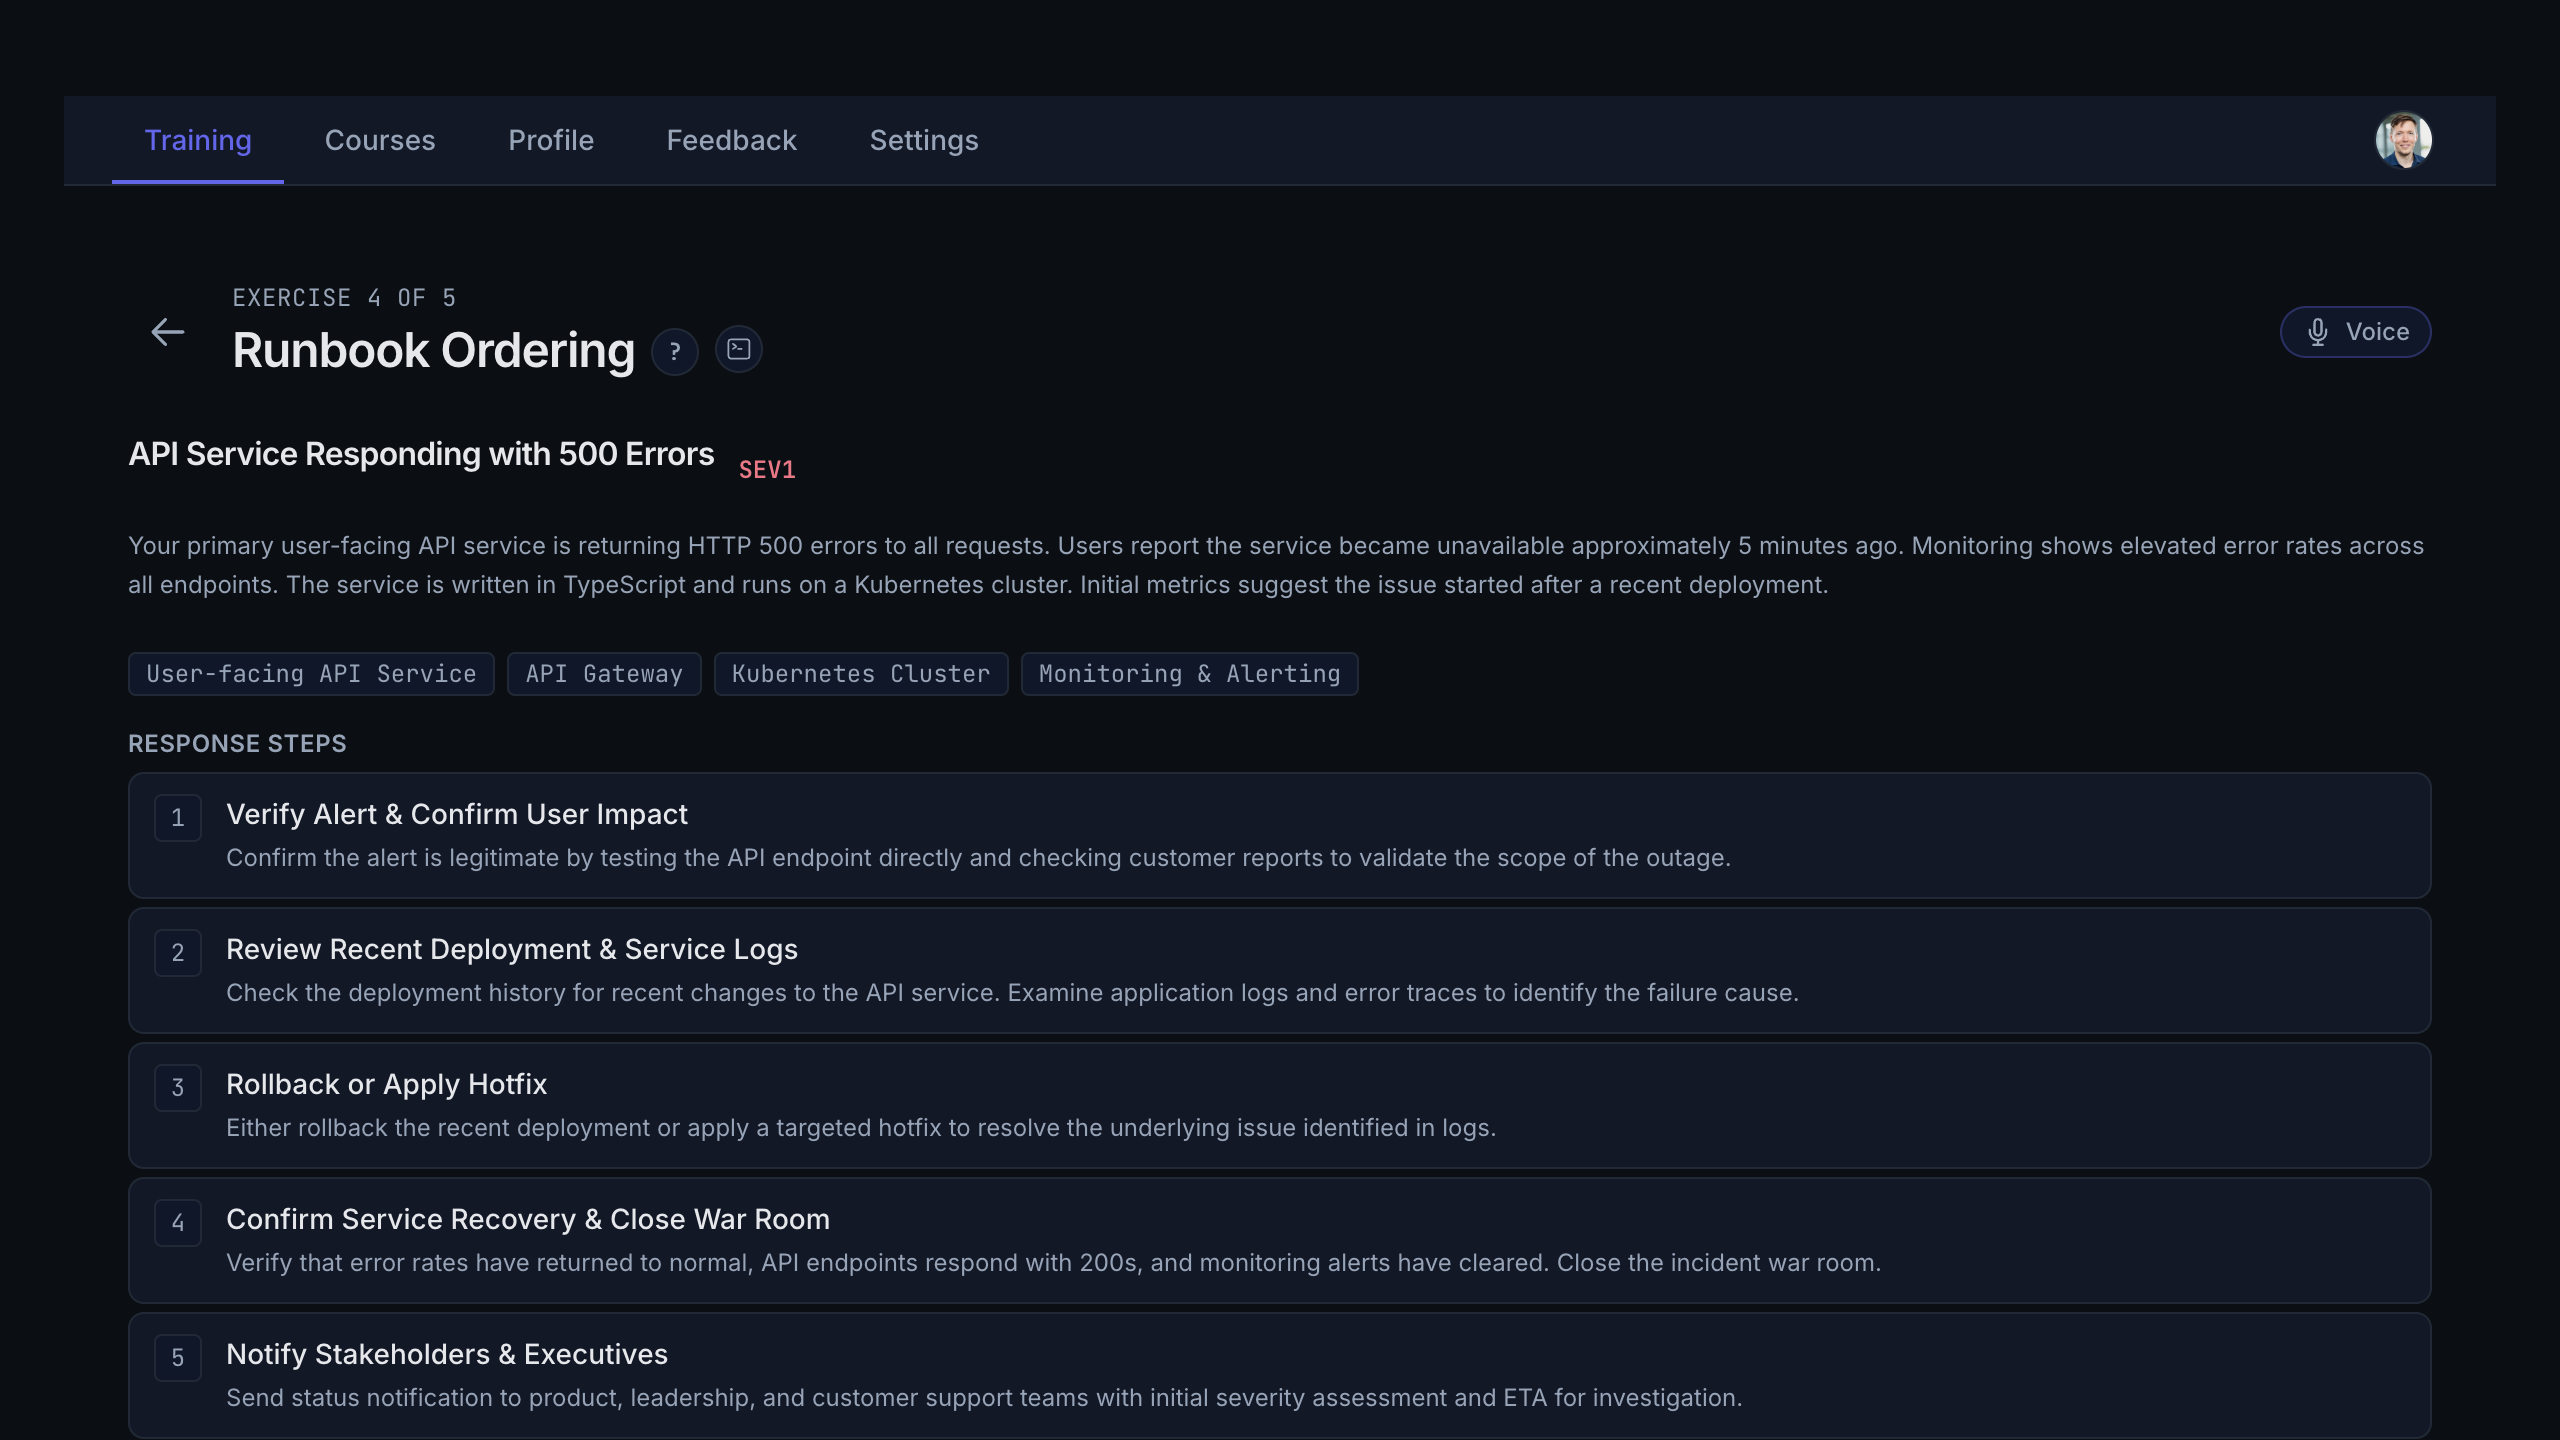Select the Review Recent Deployment & Service Logs step

[x=1279, y=970]
